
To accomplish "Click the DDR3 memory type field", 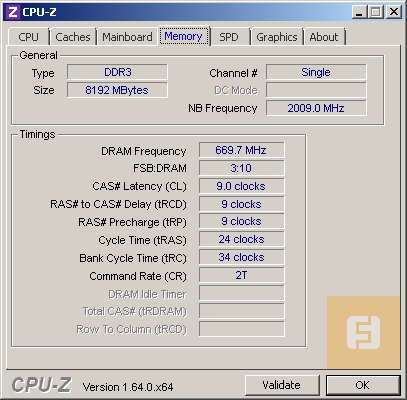I will (117, 72).
